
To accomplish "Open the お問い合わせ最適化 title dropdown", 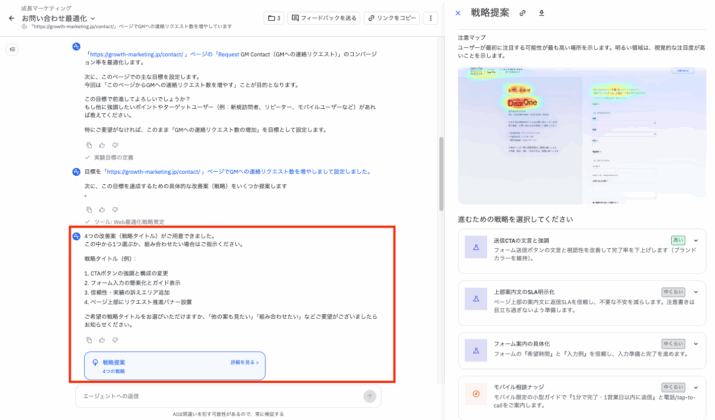I will (x=94, y=18).
